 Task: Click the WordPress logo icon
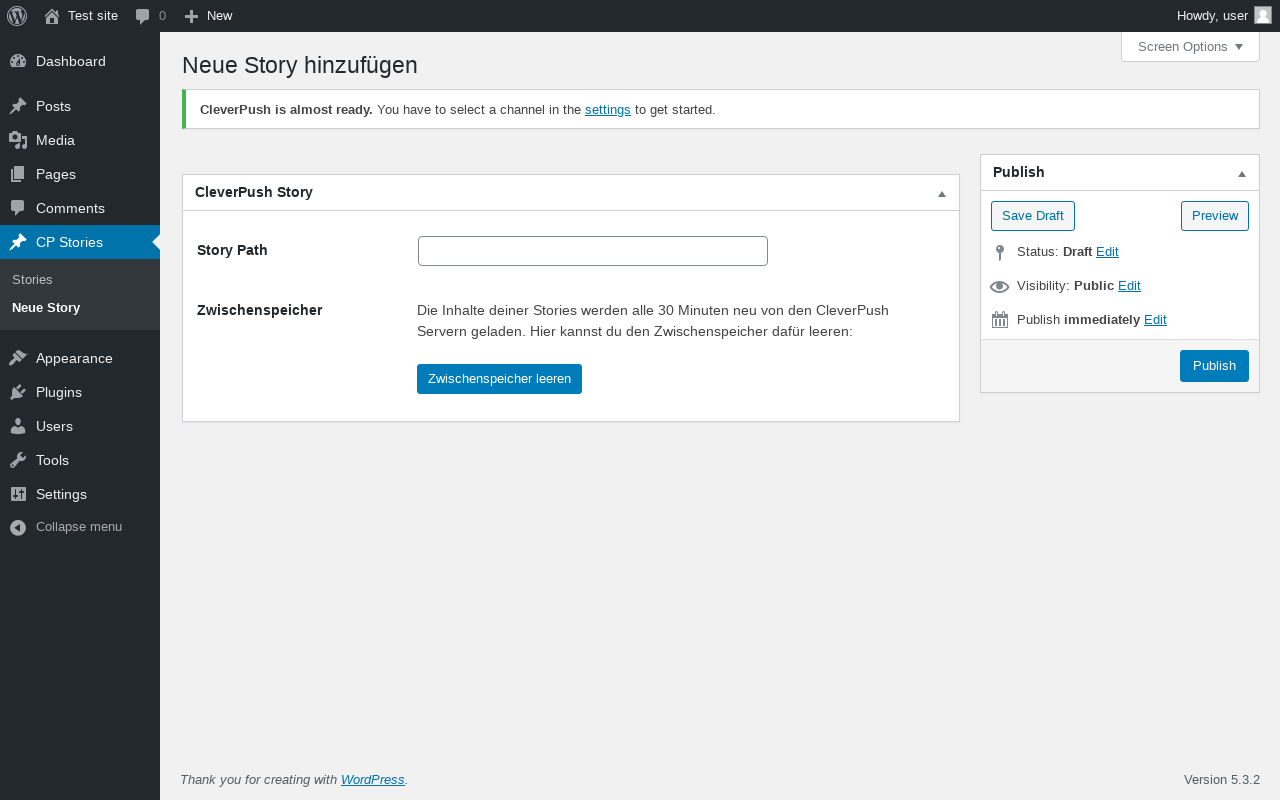(17, 16)
